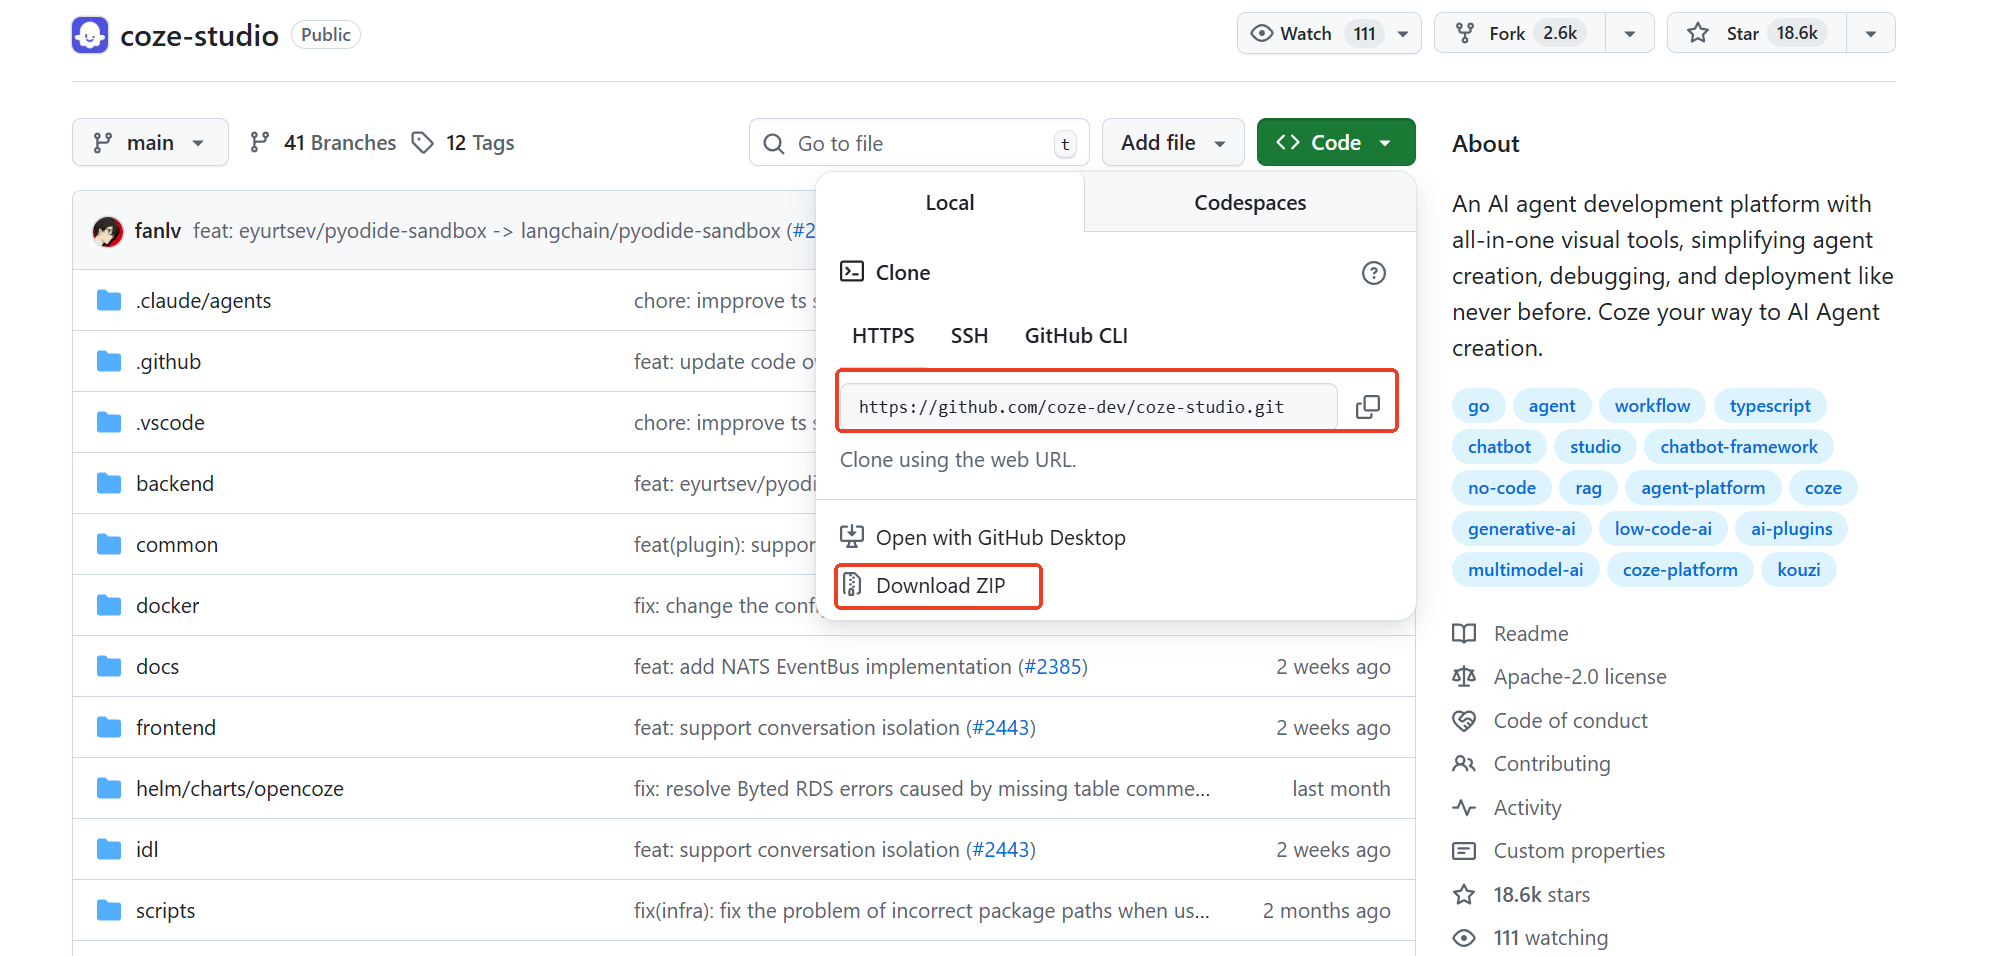
Task: Click Open with GitHub Desktop
Action: click(x=1000, y=538)
